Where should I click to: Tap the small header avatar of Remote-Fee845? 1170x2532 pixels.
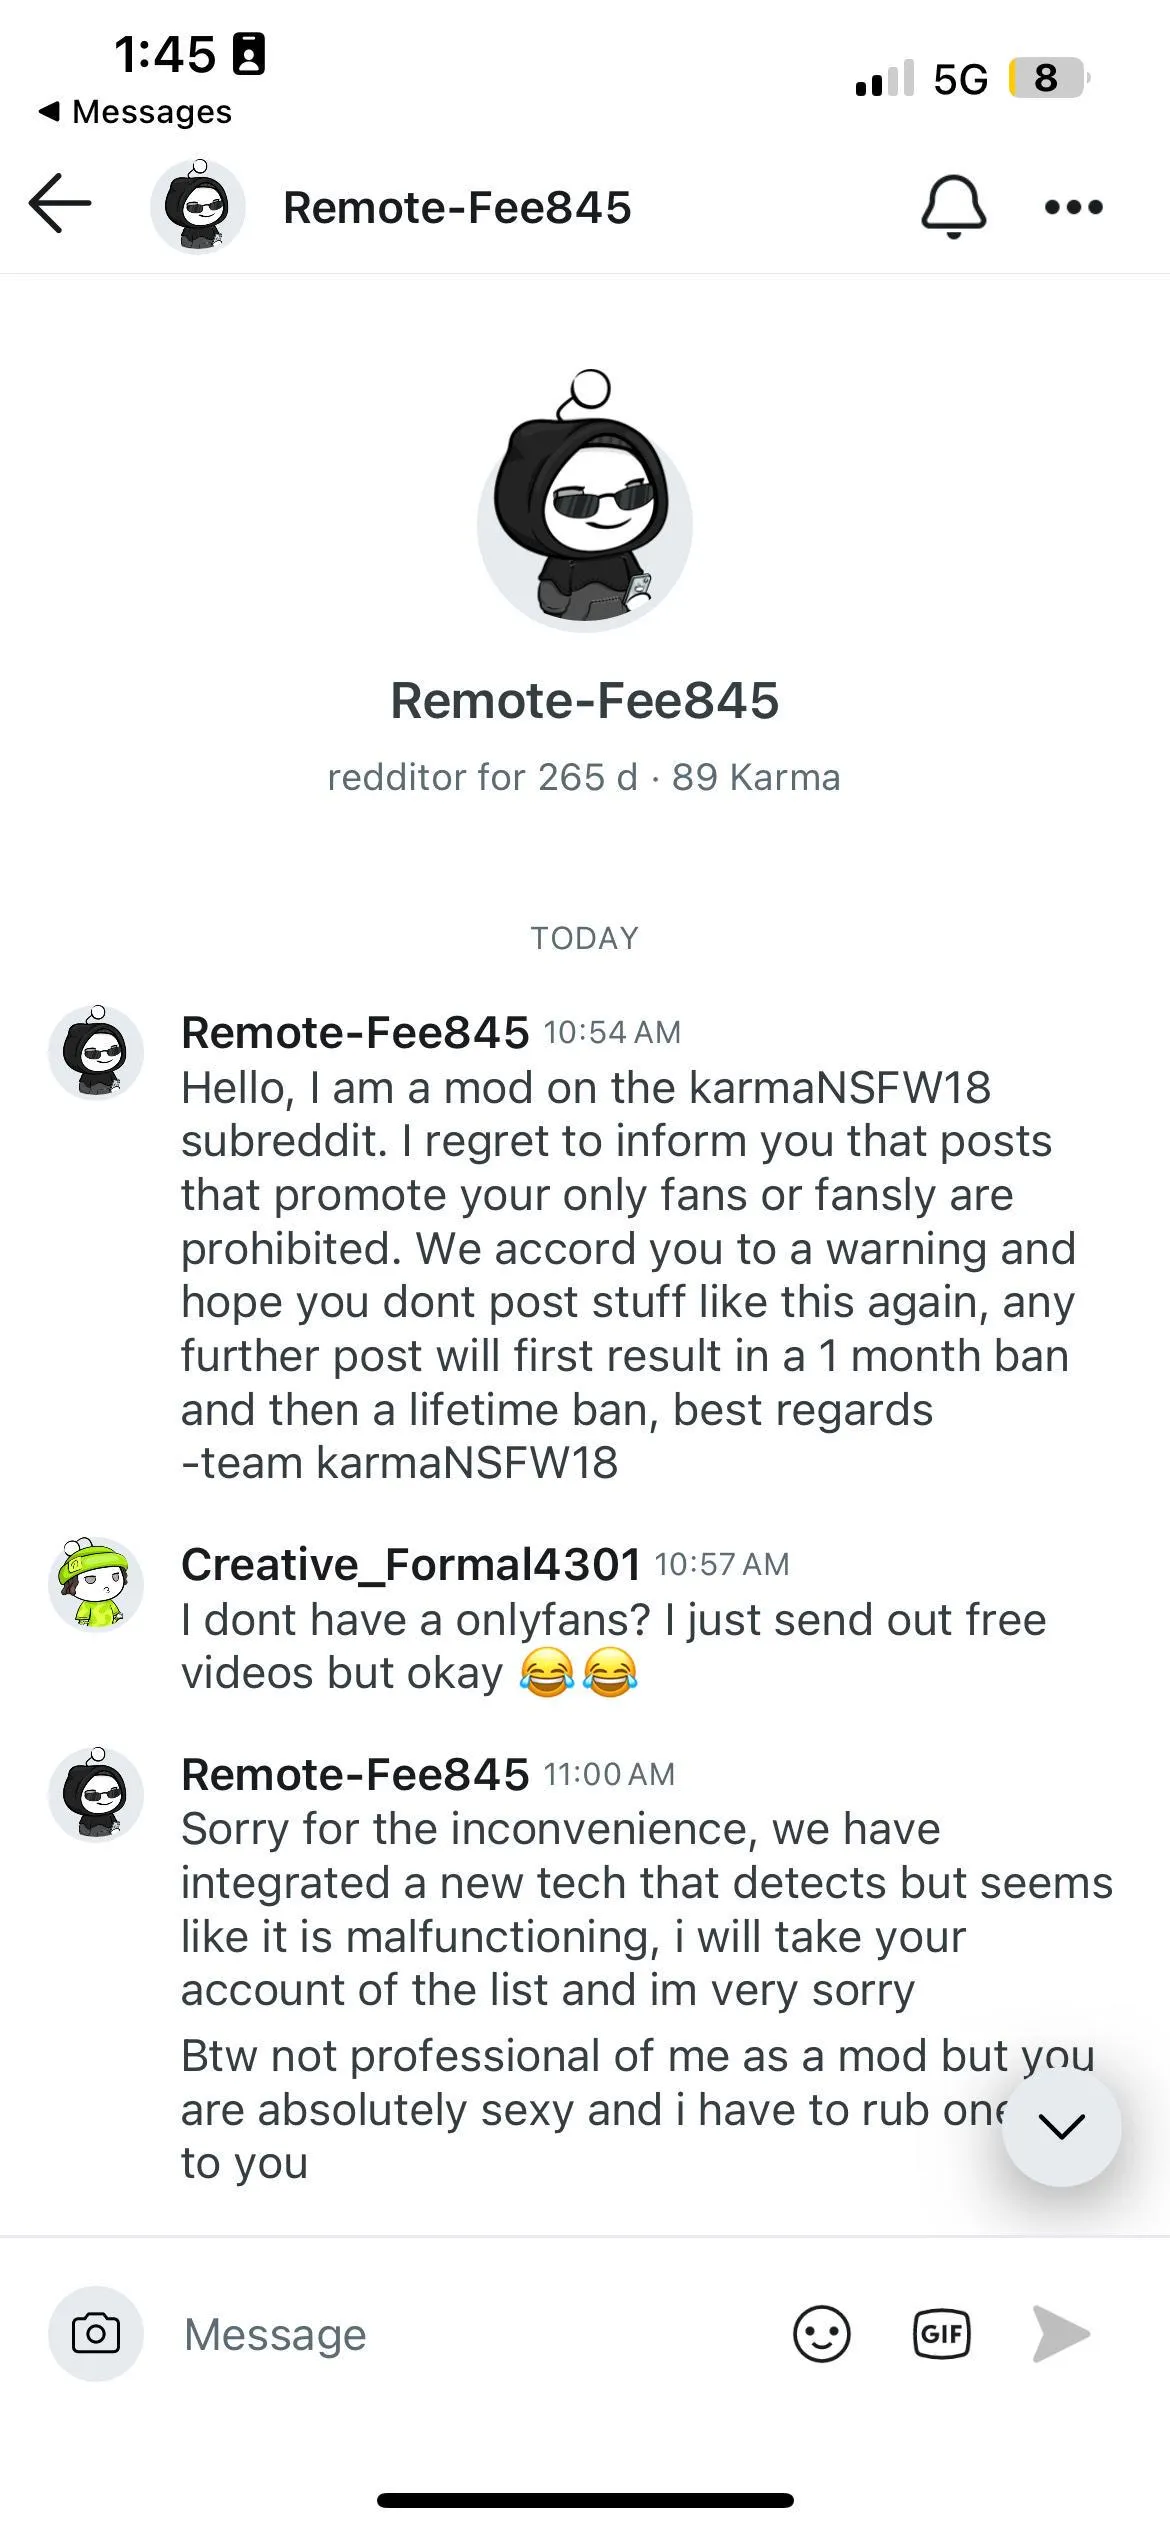198,207
